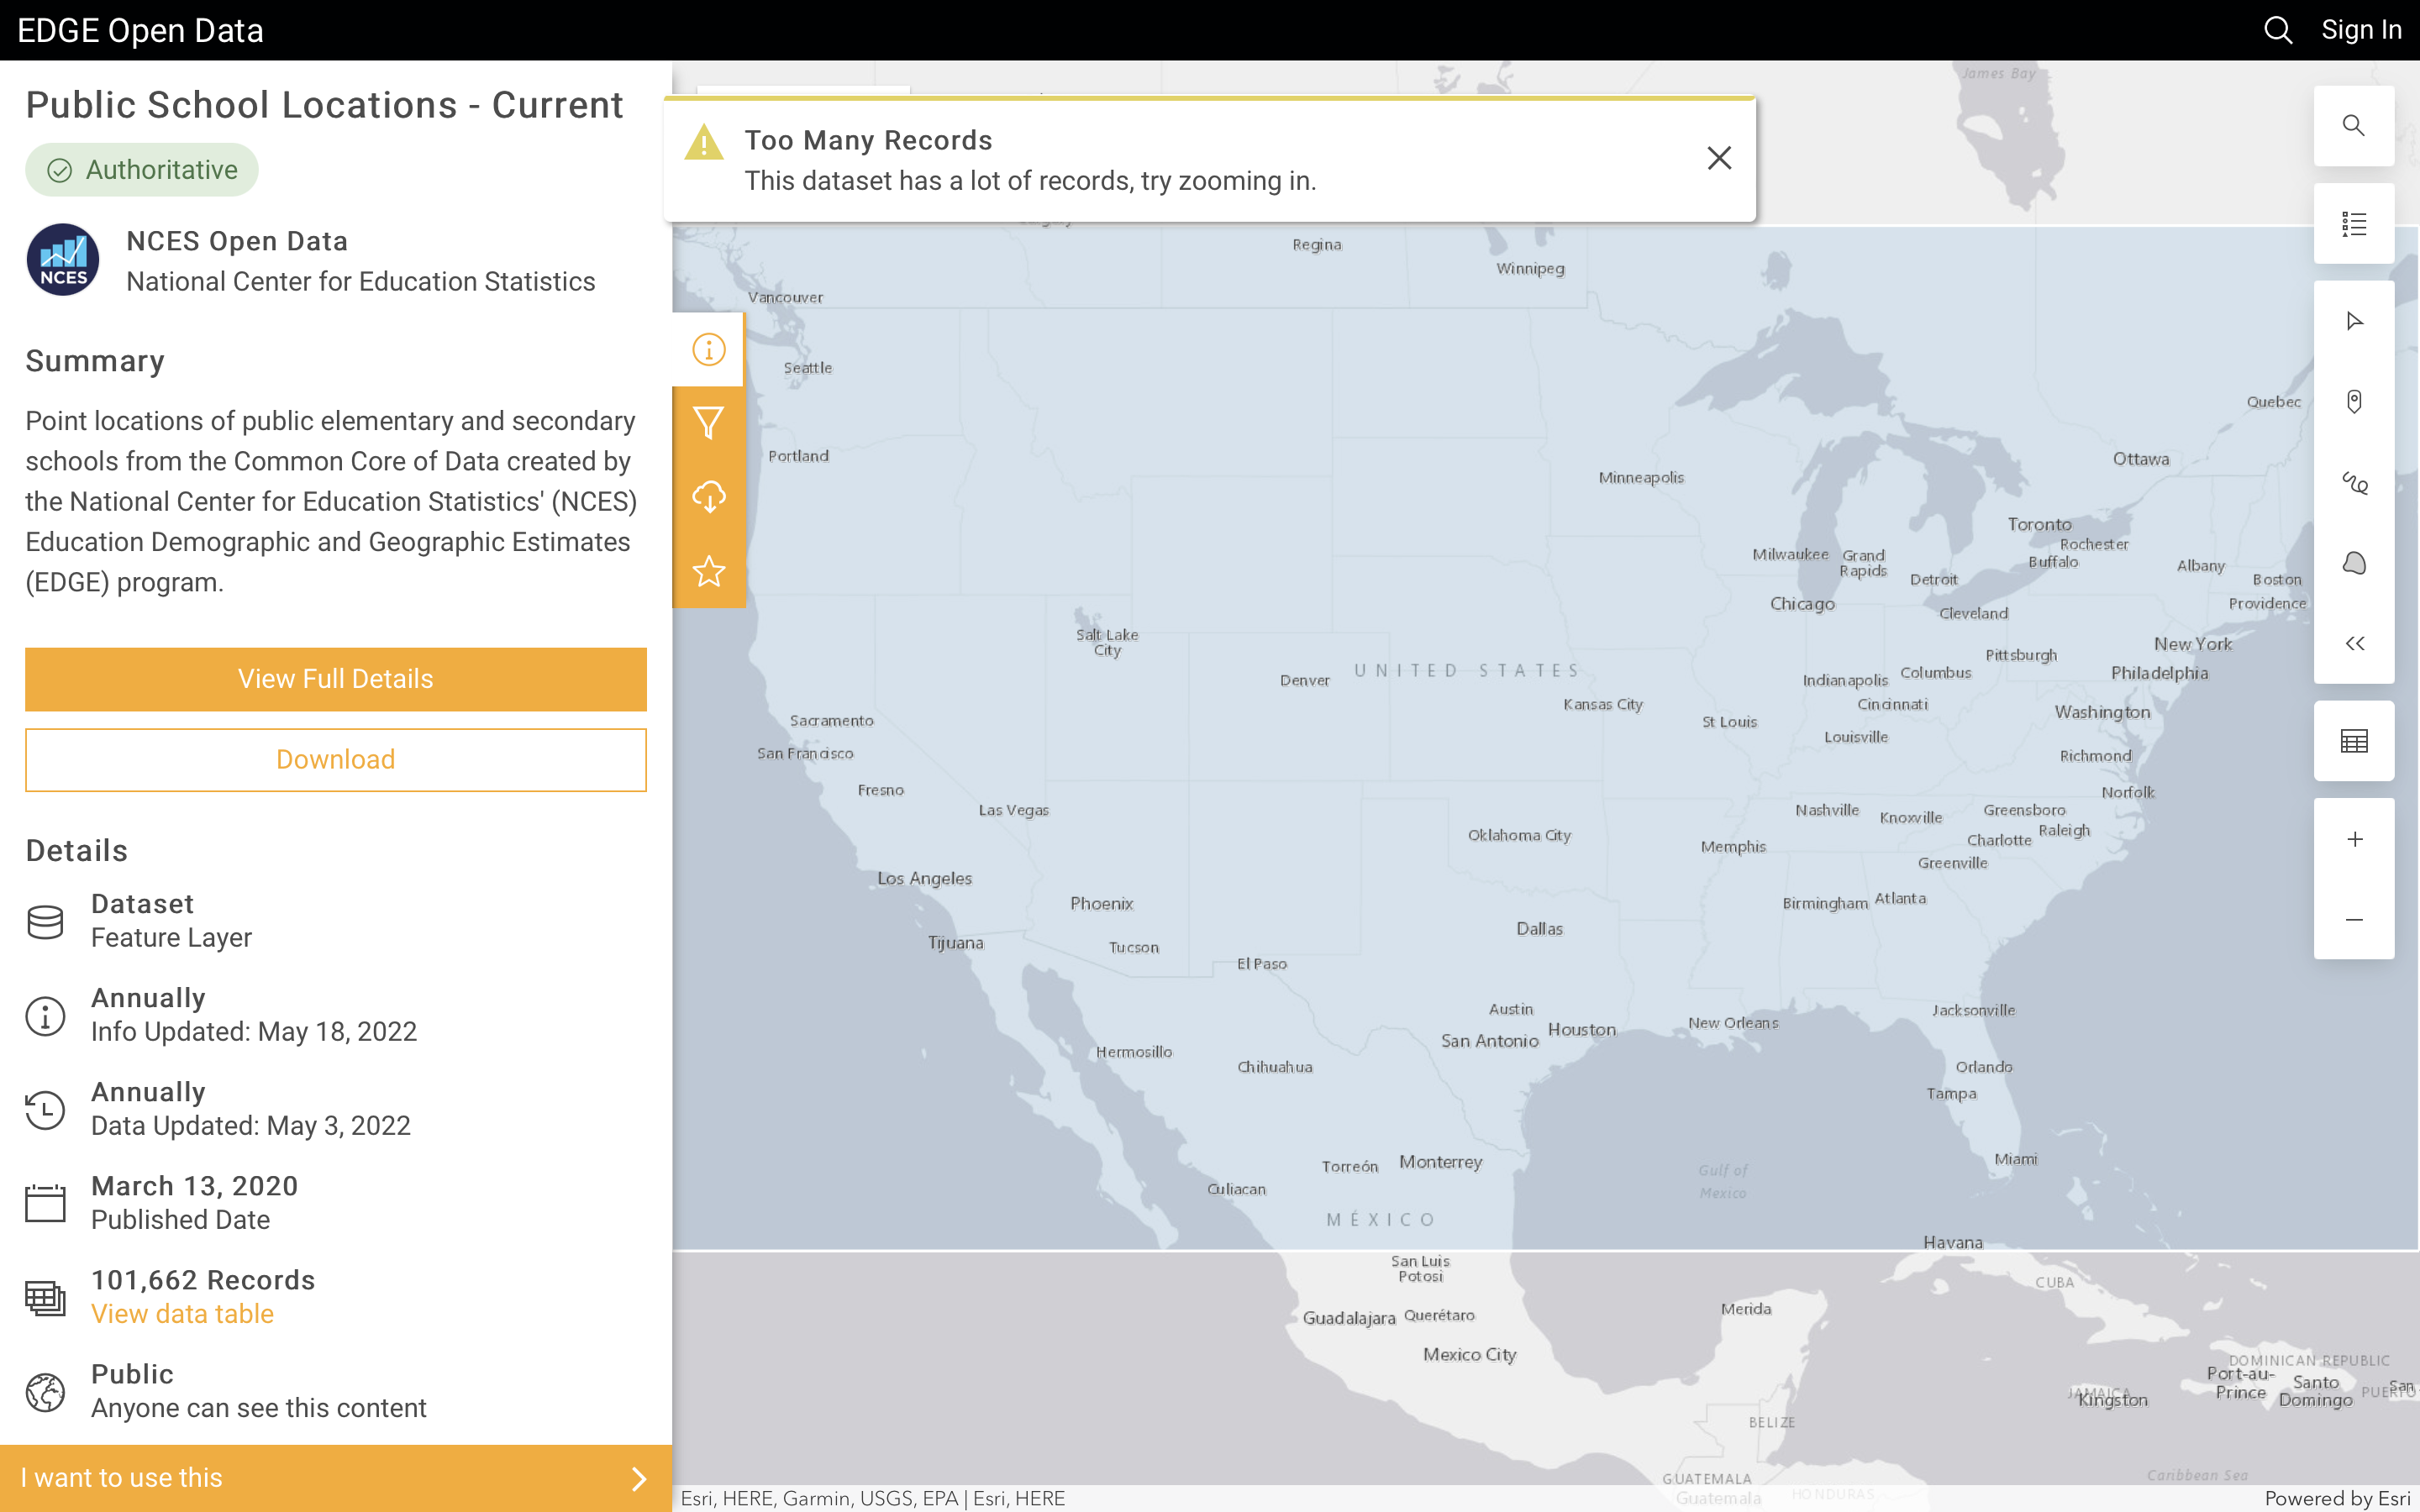Open the cloud download tab
Image resolution: width=2420 pixels, height=1512 pixels.
(x=708, y=497)
